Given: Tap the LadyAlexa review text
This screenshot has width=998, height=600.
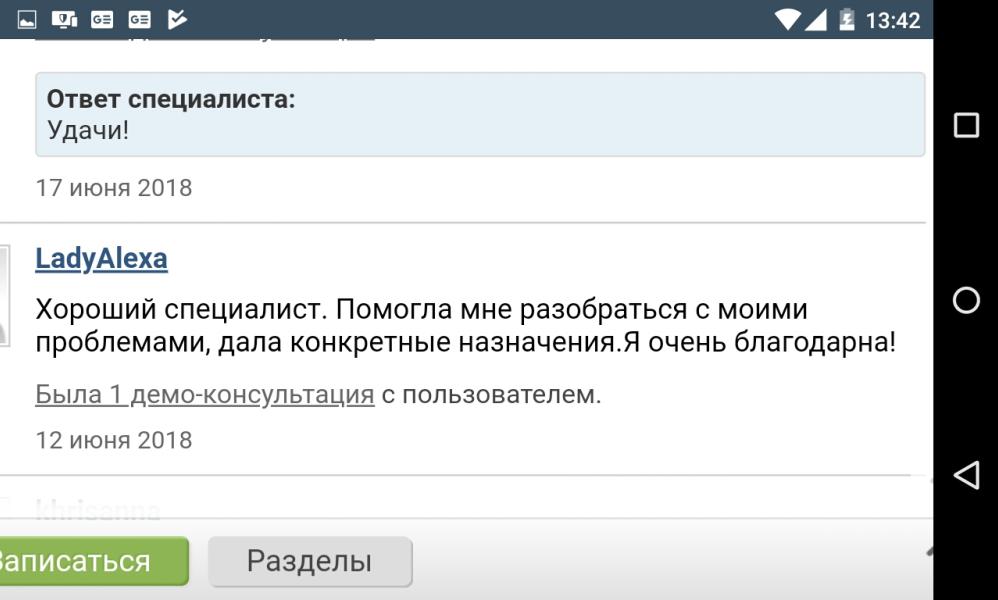Looking at the screenshot, I should pyautogui.click(x=465, y=326).
